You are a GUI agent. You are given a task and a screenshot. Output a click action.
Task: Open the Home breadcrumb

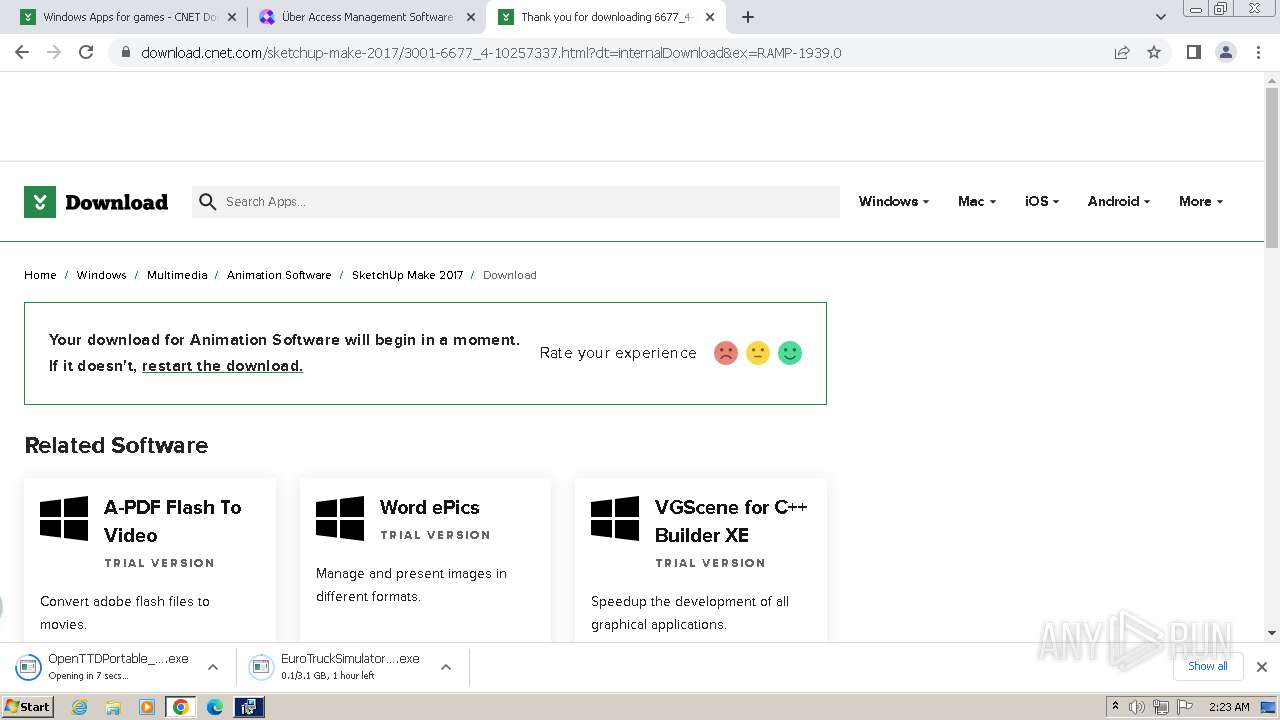pyautogui.click(x=40, y=275)
